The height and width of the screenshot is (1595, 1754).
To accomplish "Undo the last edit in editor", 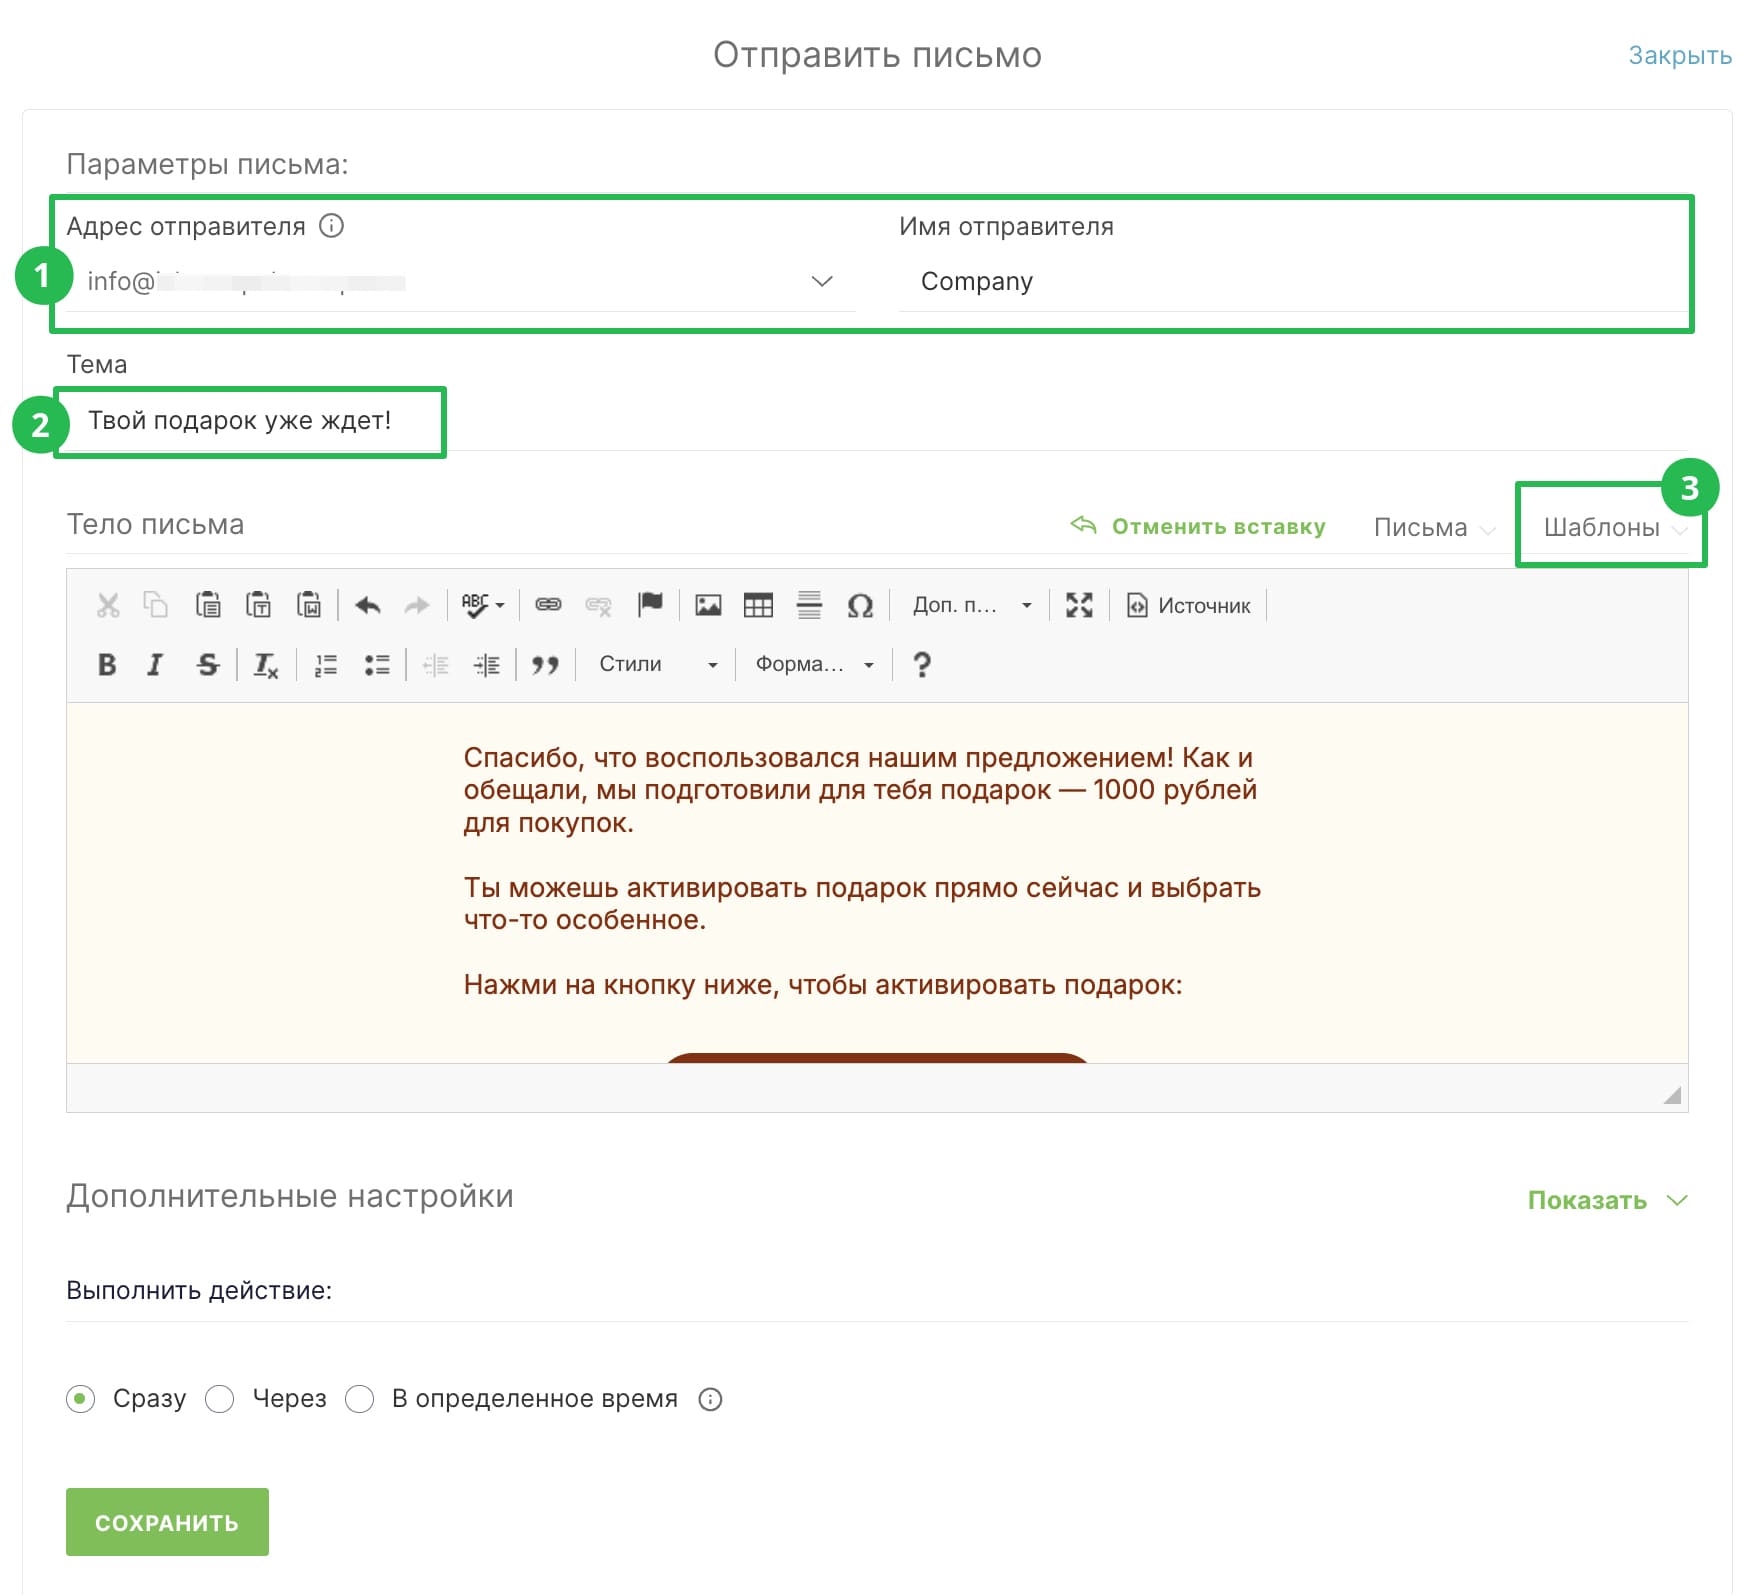I will (368, 605).
